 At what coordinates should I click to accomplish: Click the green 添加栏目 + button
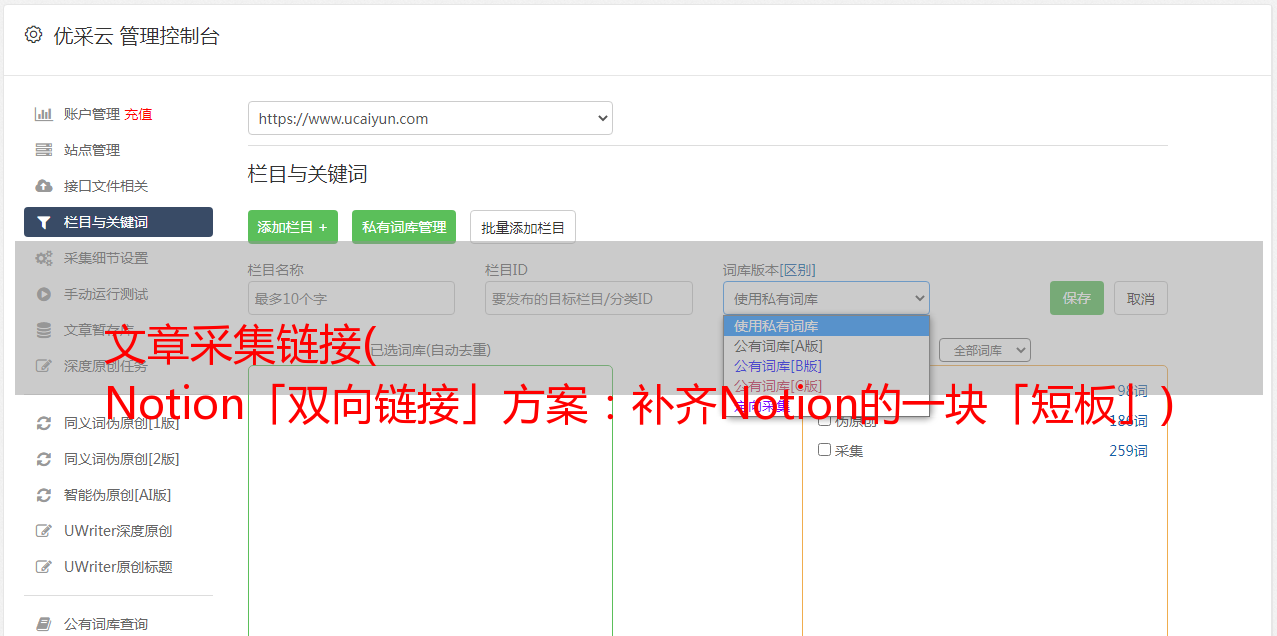tap(292, 227)
